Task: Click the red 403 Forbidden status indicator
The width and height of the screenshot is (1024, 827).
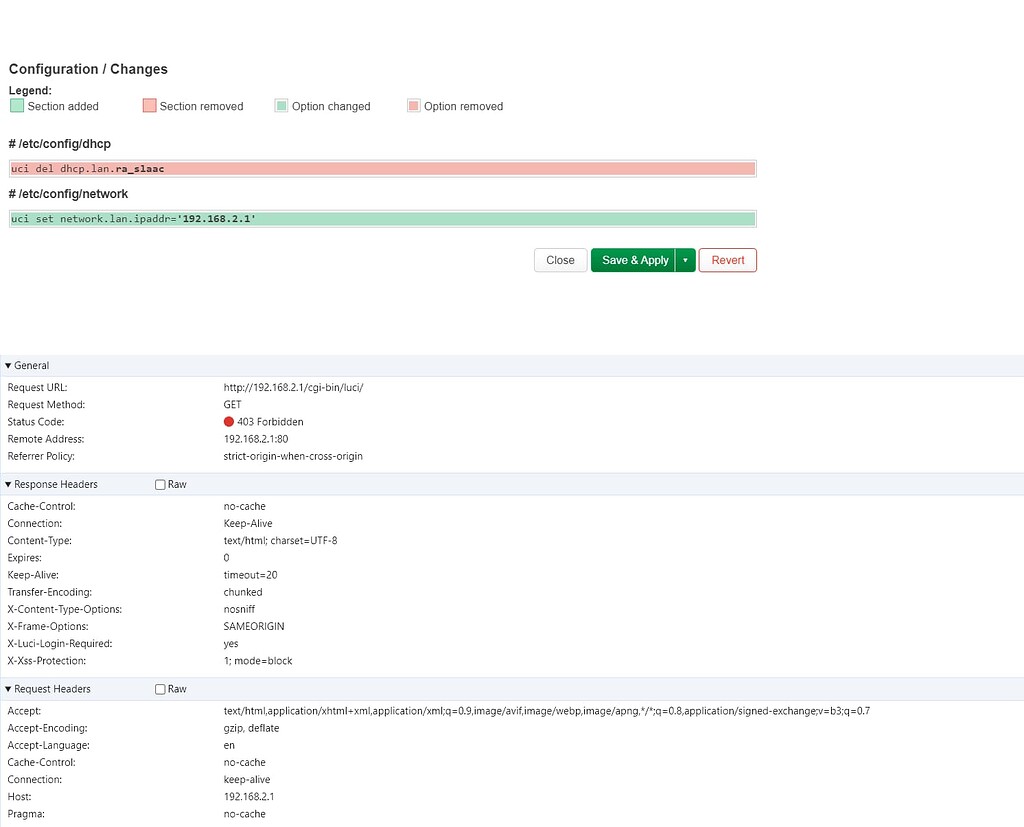Action: [229, 421]
